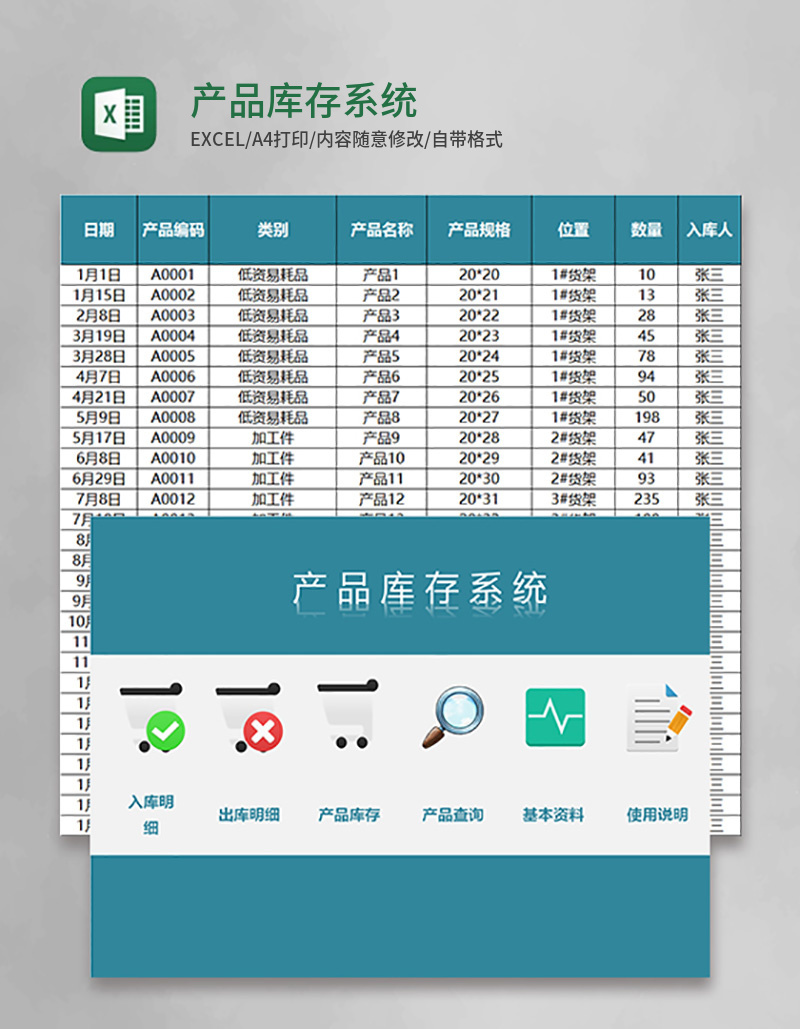
Task: Click the 出库明细 text label
Action: click(251, 814)
